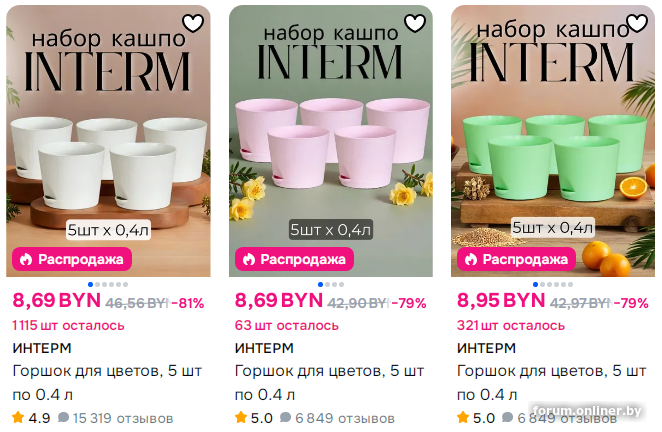Favorite the green pots set with heart icon
662x432 pixels.
click(637, 24)
